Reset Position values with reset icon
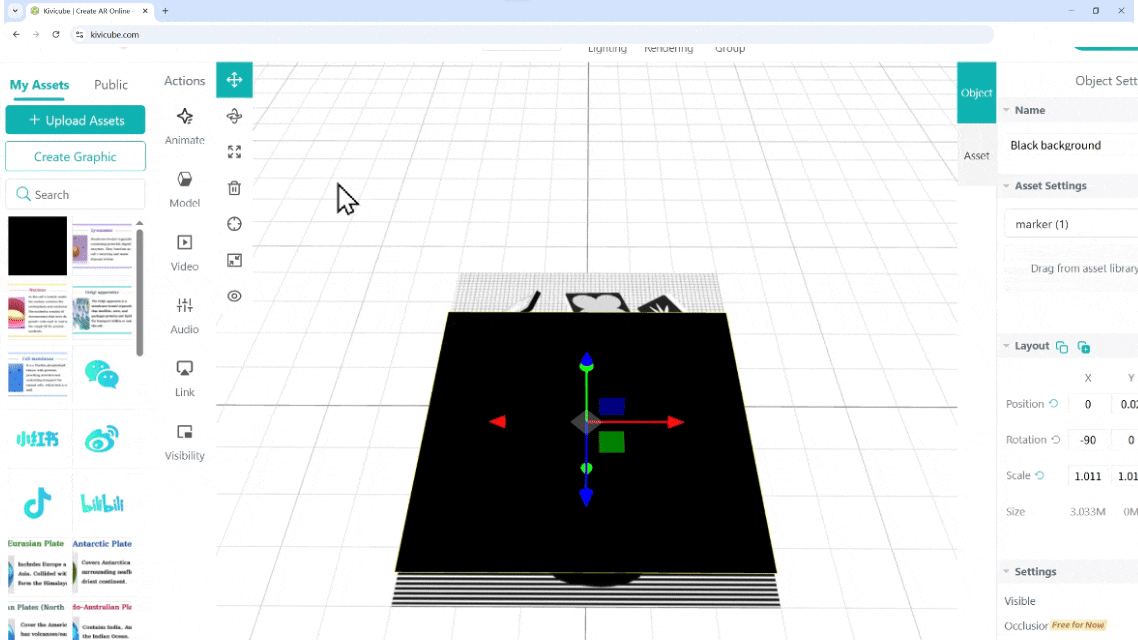 point(1053,404)
